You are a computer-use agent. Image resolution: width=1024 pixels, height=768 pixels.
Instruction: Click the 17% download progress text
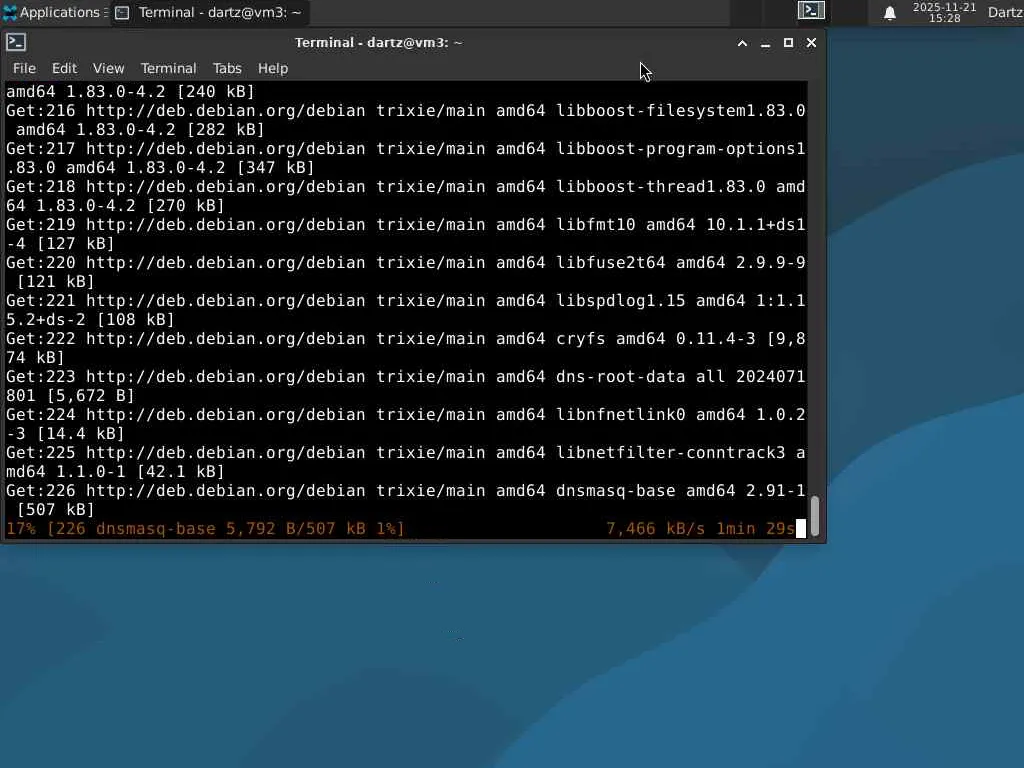(205, 528)
